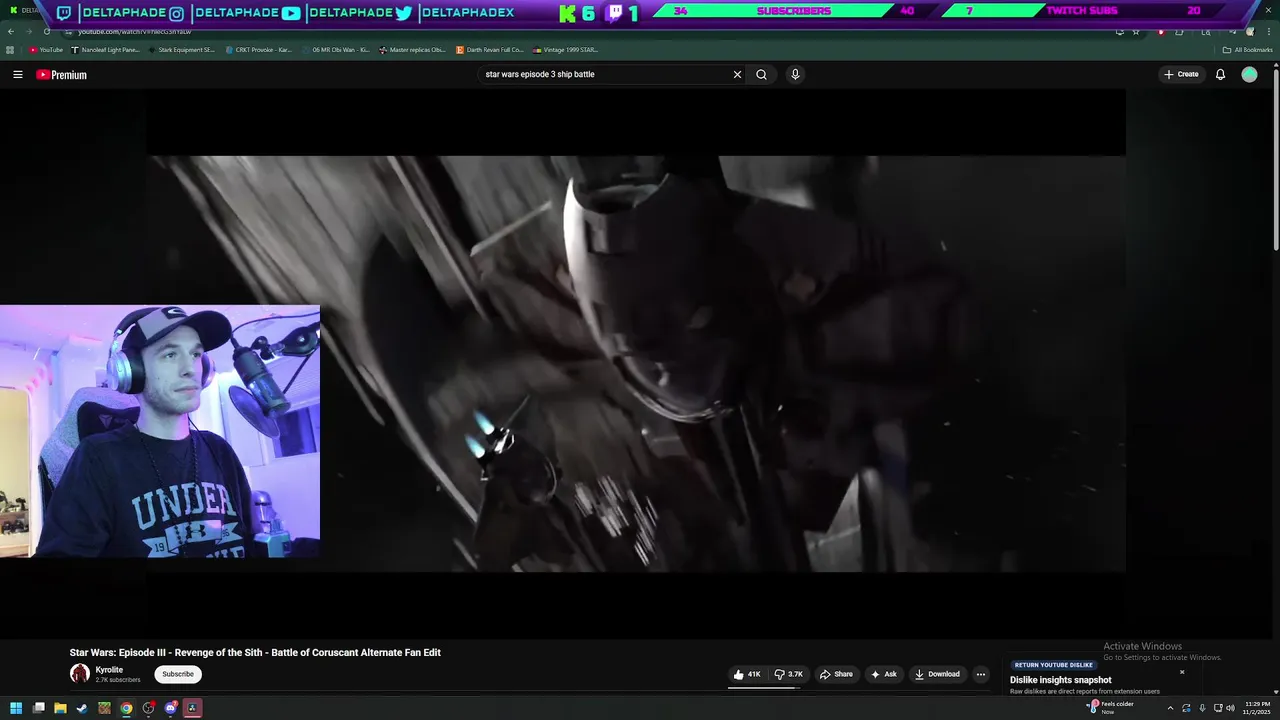The width and height of the screenshot is (1280, 720).
Task: Open the Kyrolite channel name link
Action: click(x=109, y=670)
